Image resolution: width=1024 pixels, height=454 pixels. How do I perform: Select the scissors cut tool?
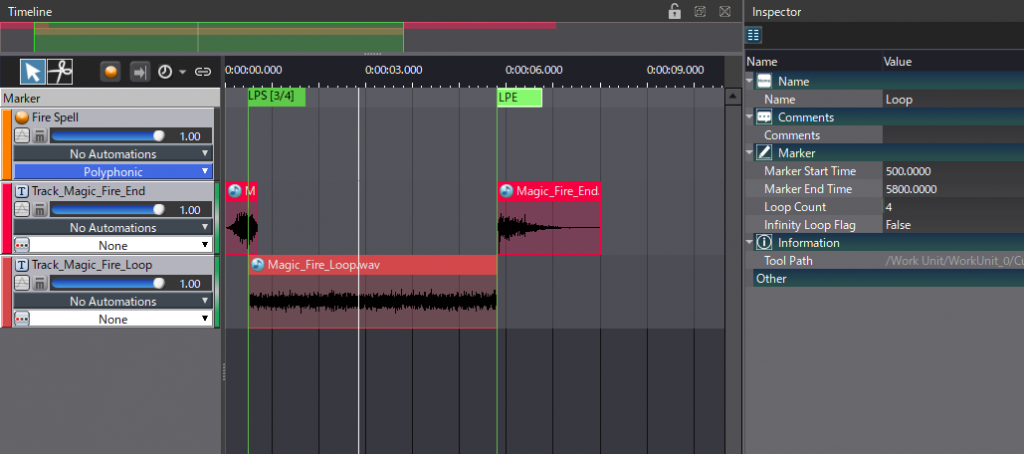point(60,72)
